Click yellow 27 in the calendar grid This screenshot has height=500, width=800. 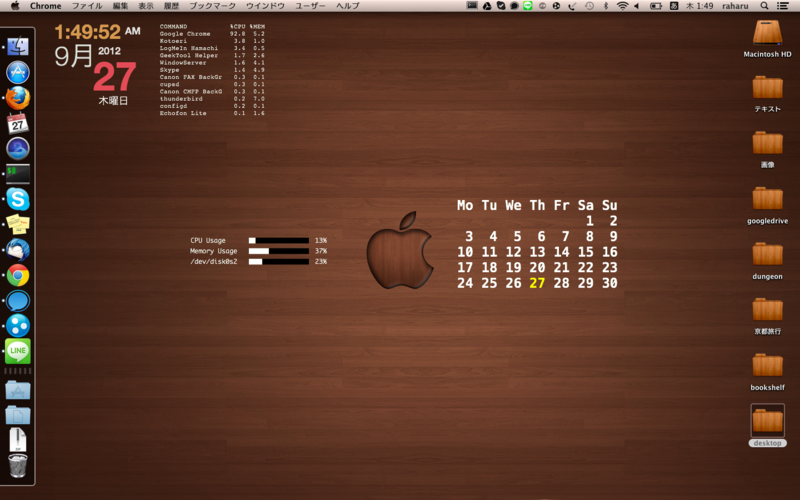point(537,283)
